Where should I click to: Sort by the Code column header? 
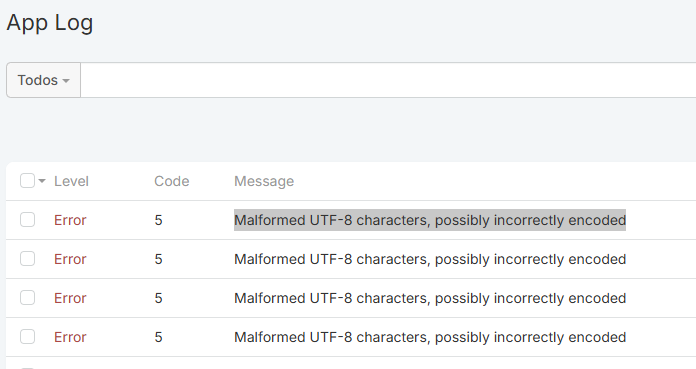(172, 181)
